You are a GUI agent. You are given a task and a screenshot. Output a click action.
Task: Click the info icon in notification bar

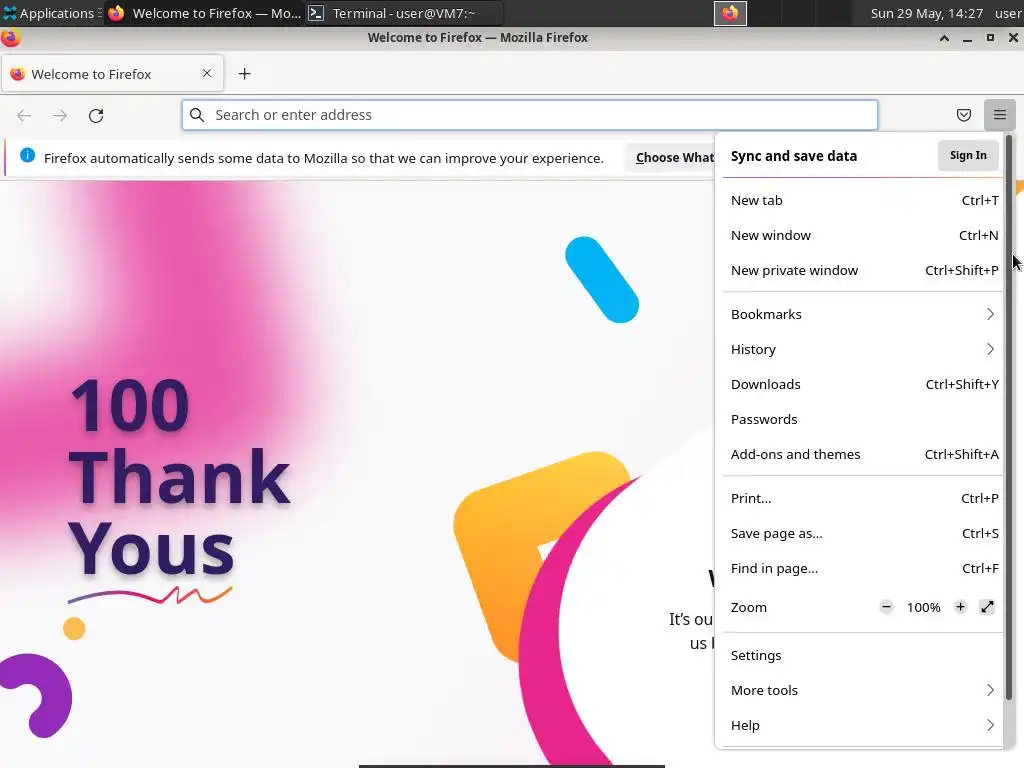pyautogui.click(x=27, y=155)
